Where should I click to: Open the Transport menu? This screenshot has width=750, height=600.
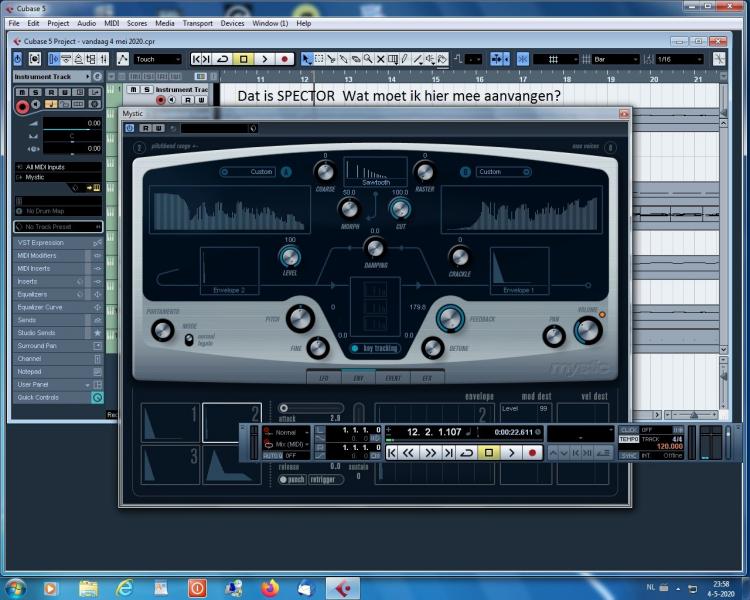point(197,23)
